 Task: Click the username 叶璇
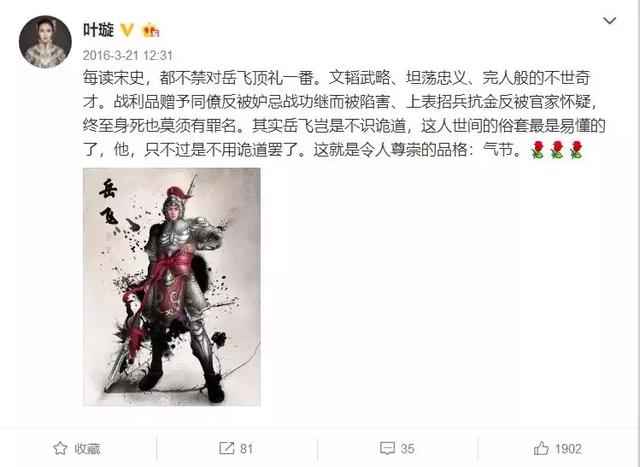[x=98, y=30]
